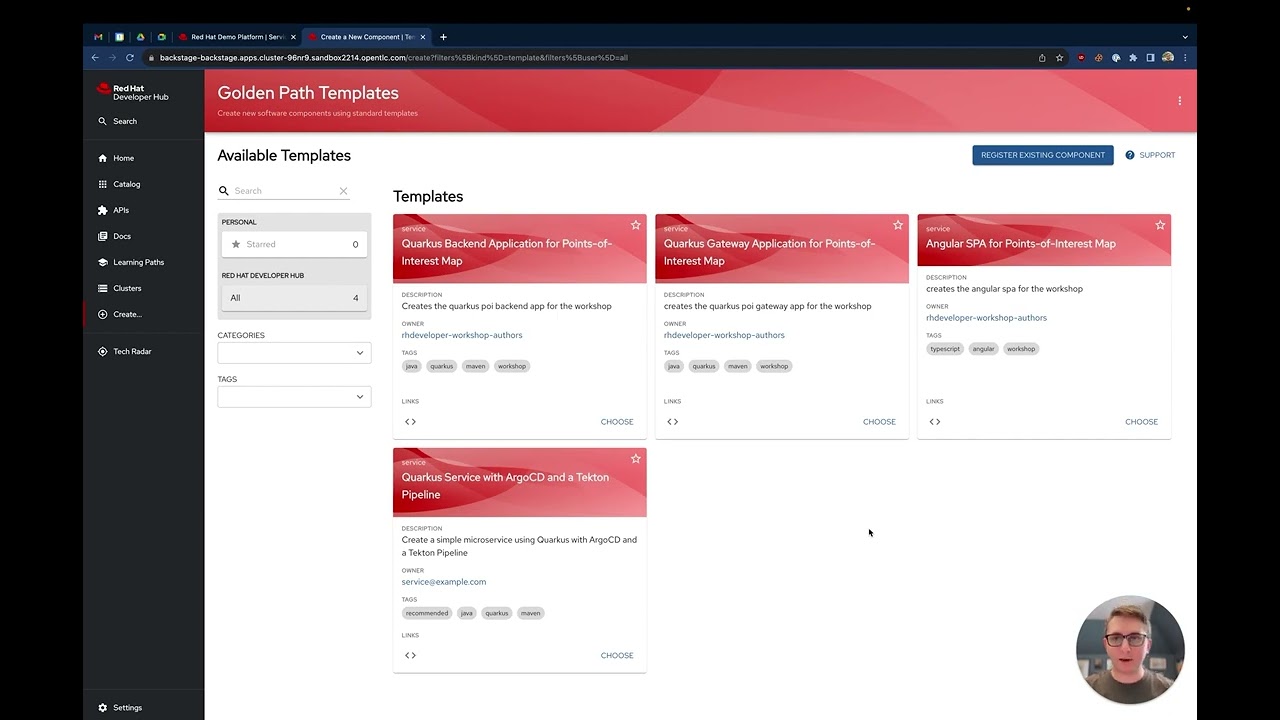The image size is (1280, 720).
Task: Filter by All templates
Action: click(x=294, y=297)
